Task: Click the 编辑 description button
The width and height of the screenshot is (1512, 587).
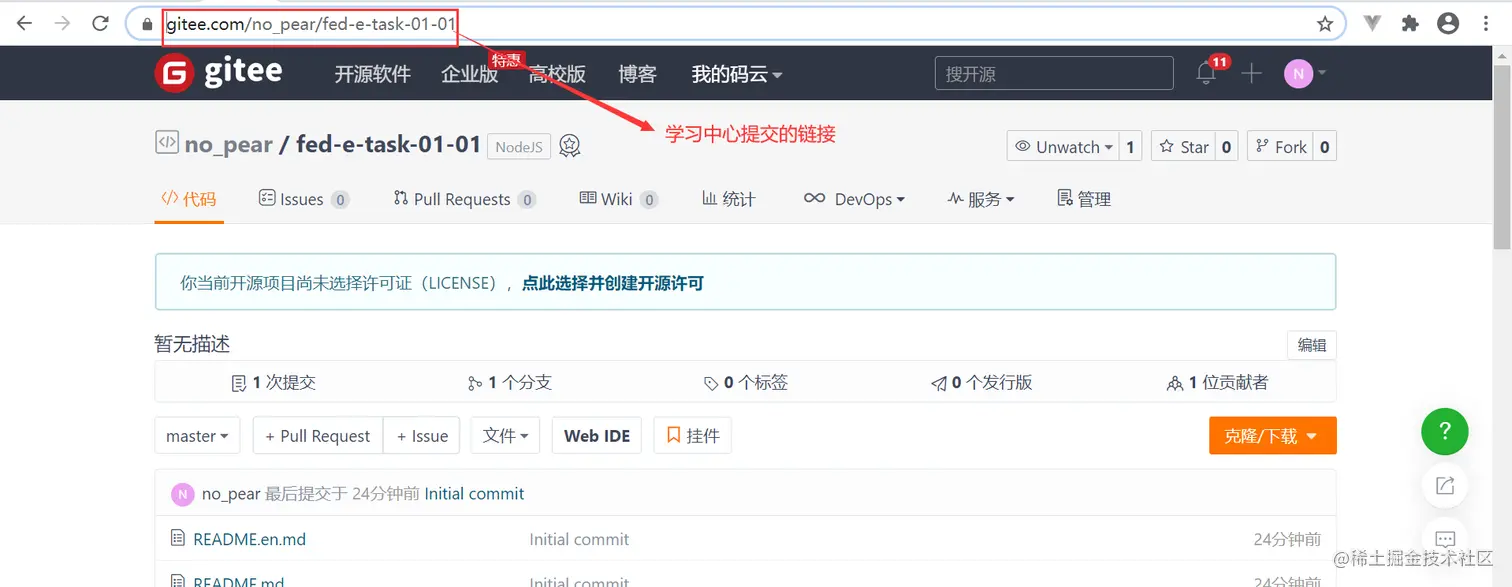Action: pyautogui.click(x=1312, y=345)
